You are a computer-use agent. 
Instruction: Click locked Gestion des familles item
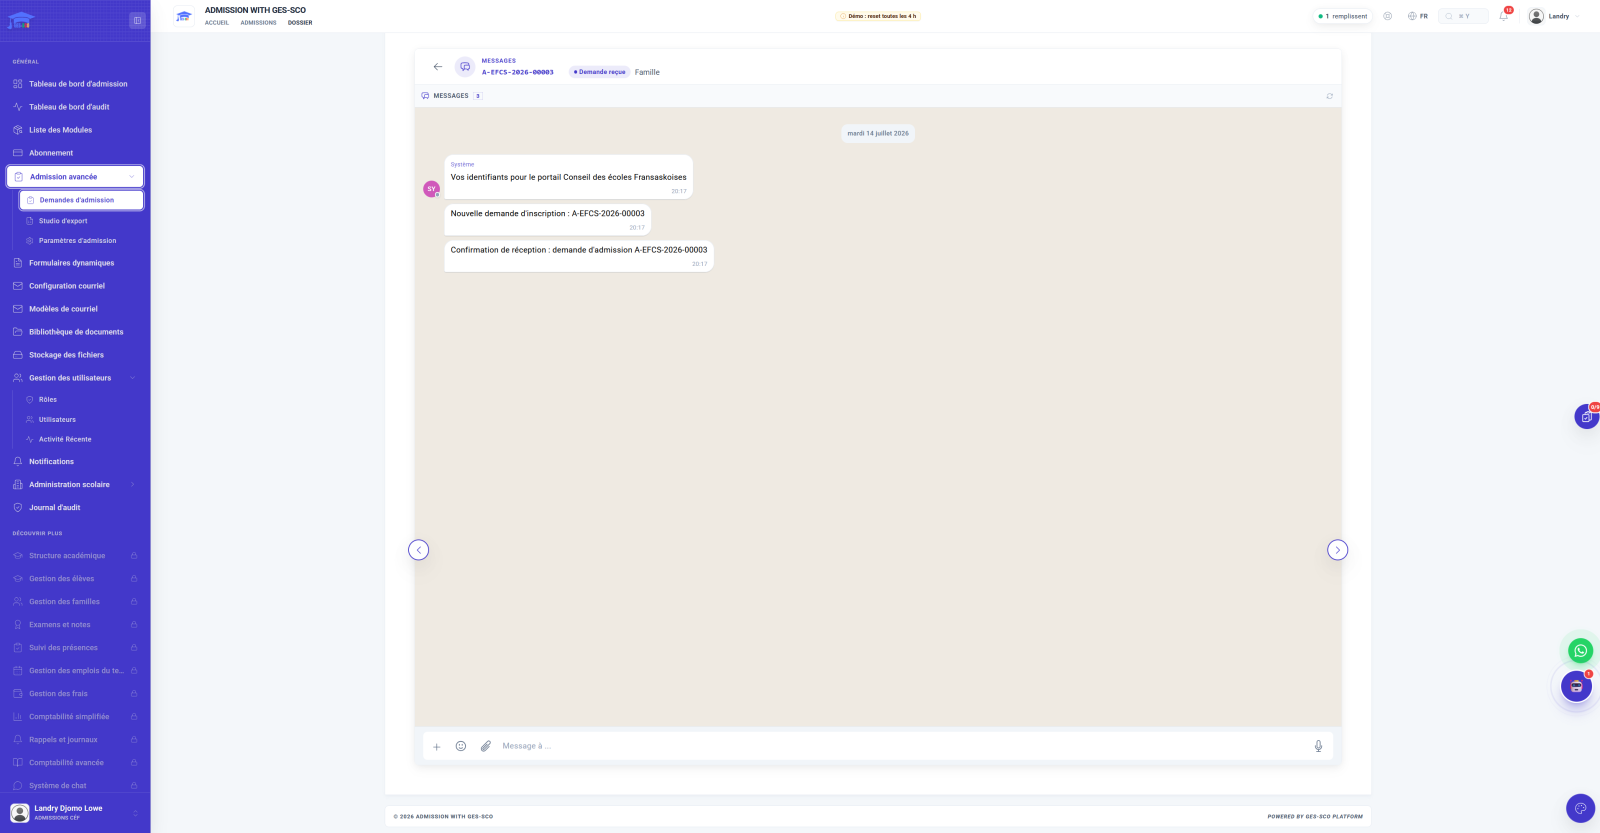[75, 602]
